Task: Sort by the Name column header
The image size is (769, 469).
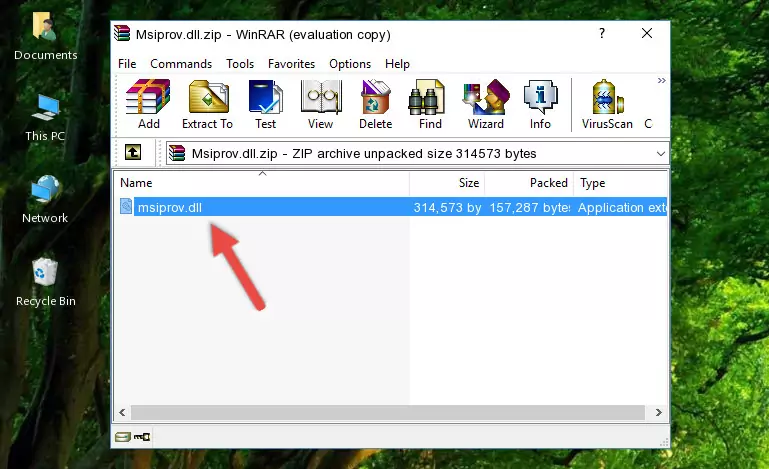Action: [x=262, y=183]
